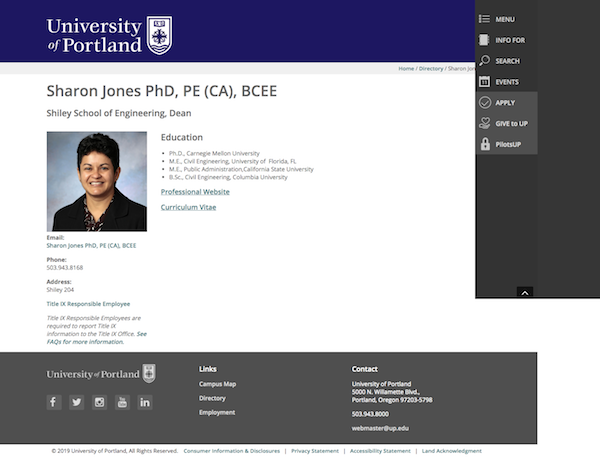Click the EVENTS calendar icon
The height and width of the screenshot is (457, 600).
pyautogui.click(x=484, y=82)
